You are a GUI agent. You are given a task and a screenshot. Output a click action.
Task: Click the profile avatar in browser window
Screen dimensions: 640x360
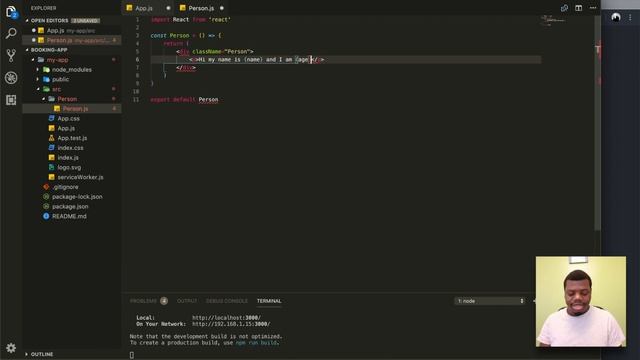(x=616, y=17)
